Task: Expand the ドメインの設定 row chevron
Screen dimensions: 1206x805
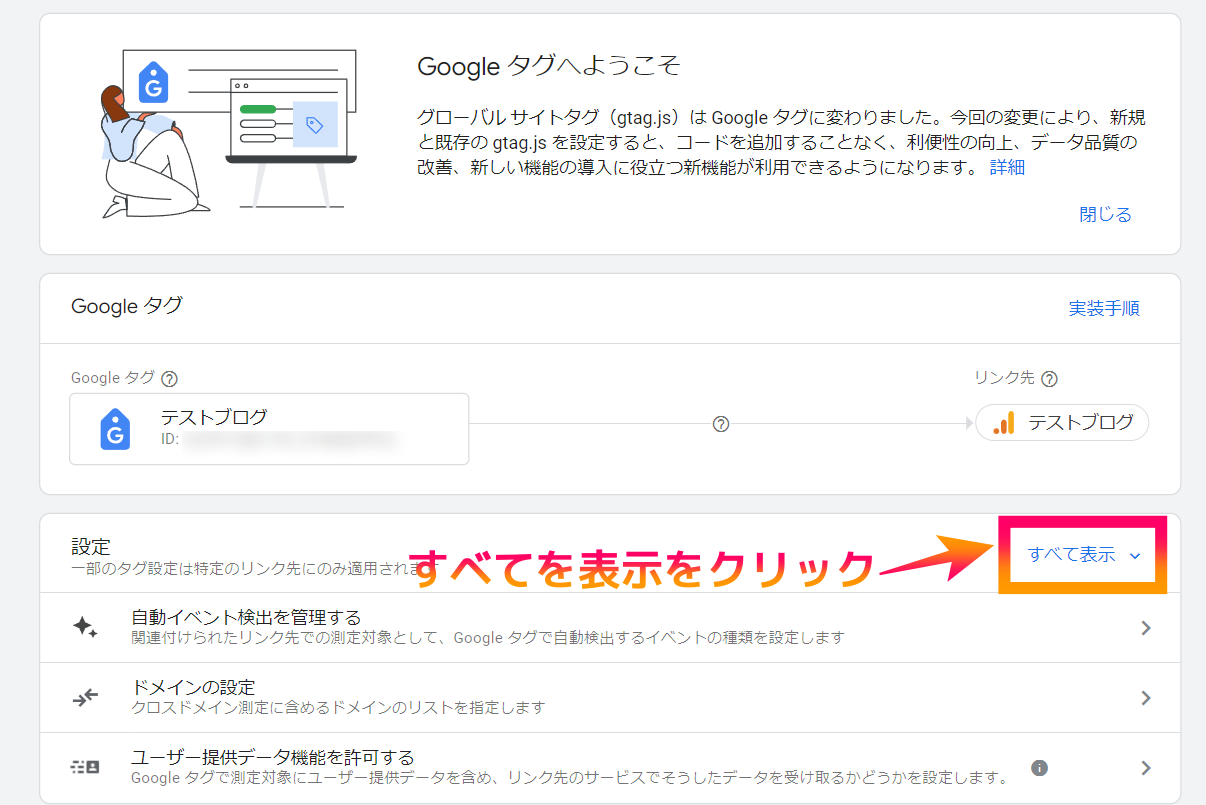Action: click(1146, 698)
